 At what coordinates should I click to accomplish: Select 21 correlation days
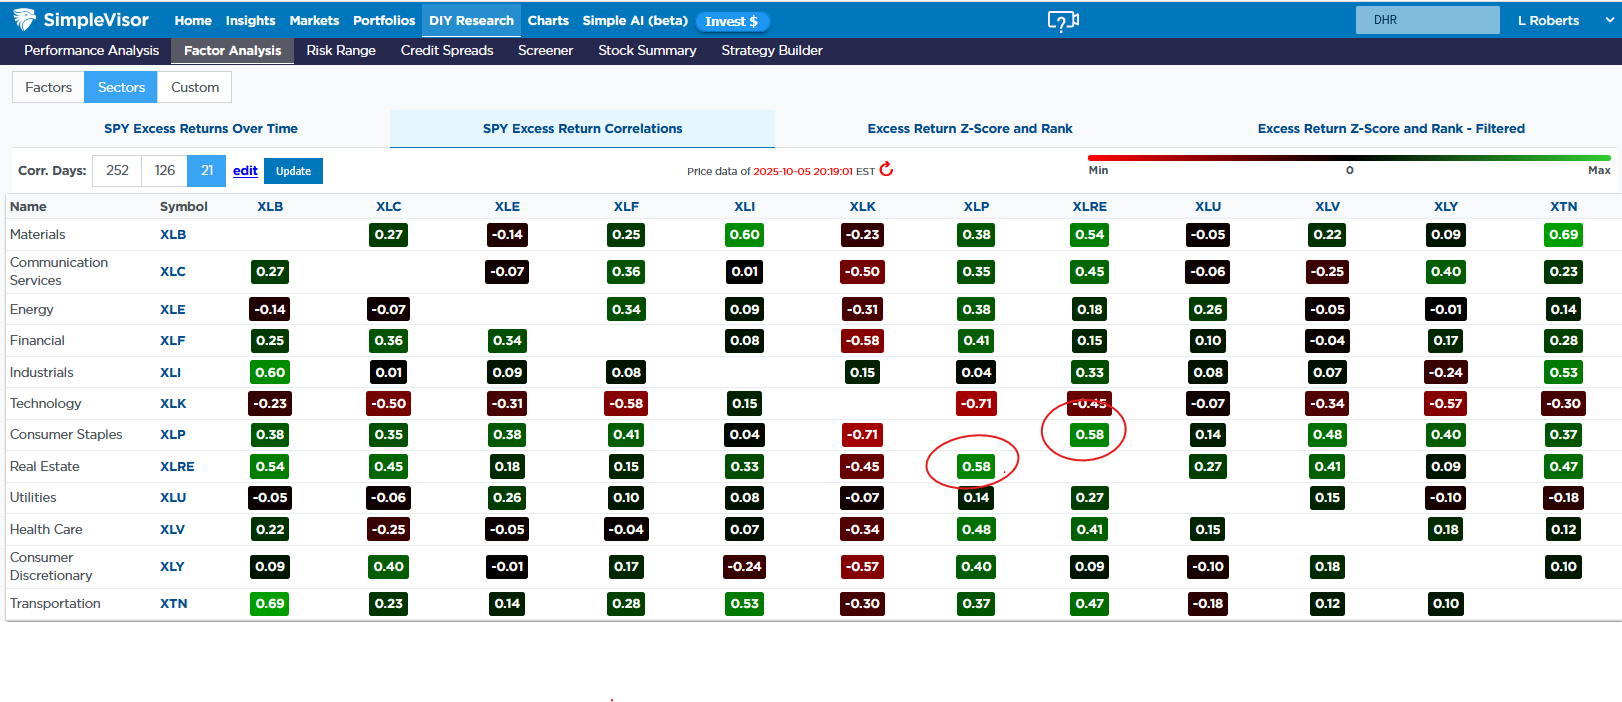207,171
